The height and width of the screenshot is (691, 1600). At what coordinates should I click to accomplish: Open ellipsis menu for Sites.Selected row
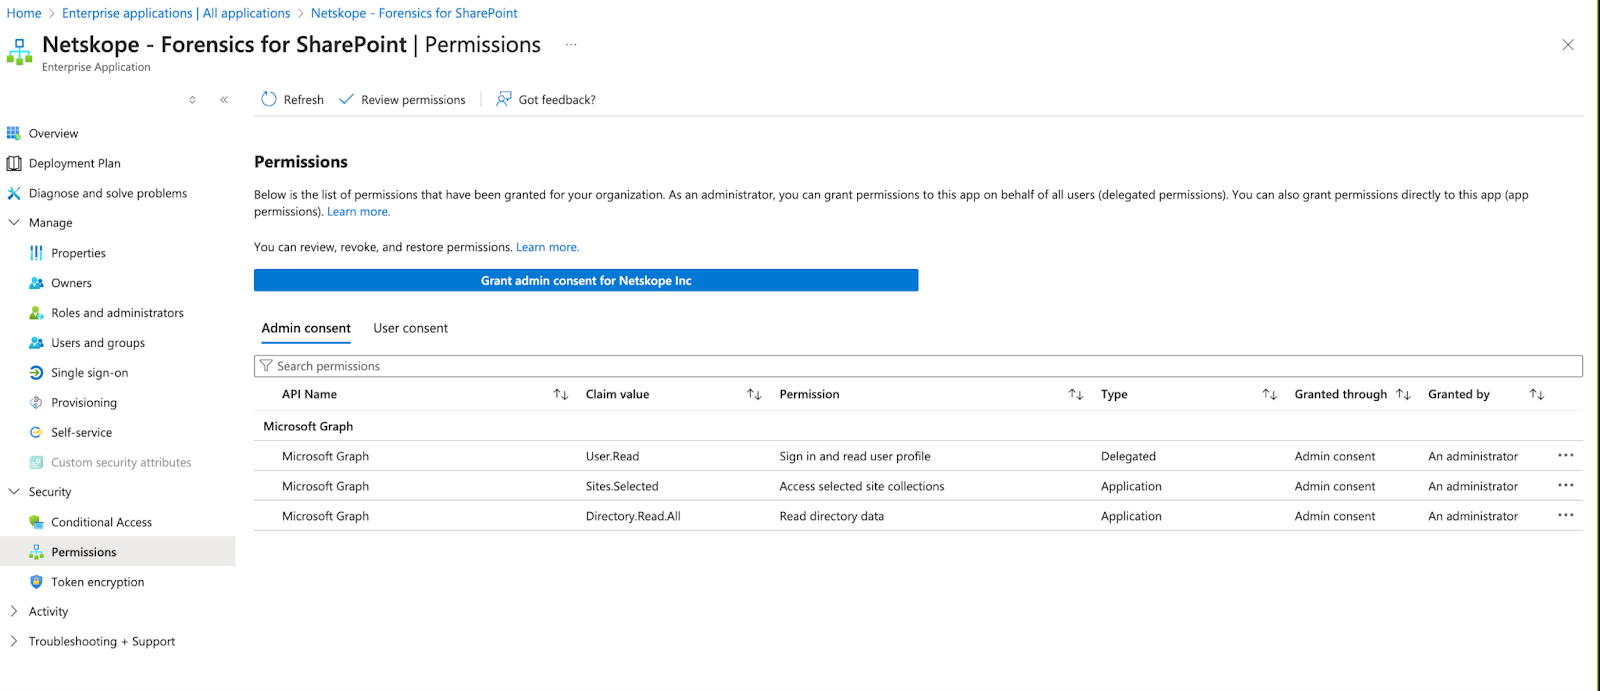[x=1565, y=485]
